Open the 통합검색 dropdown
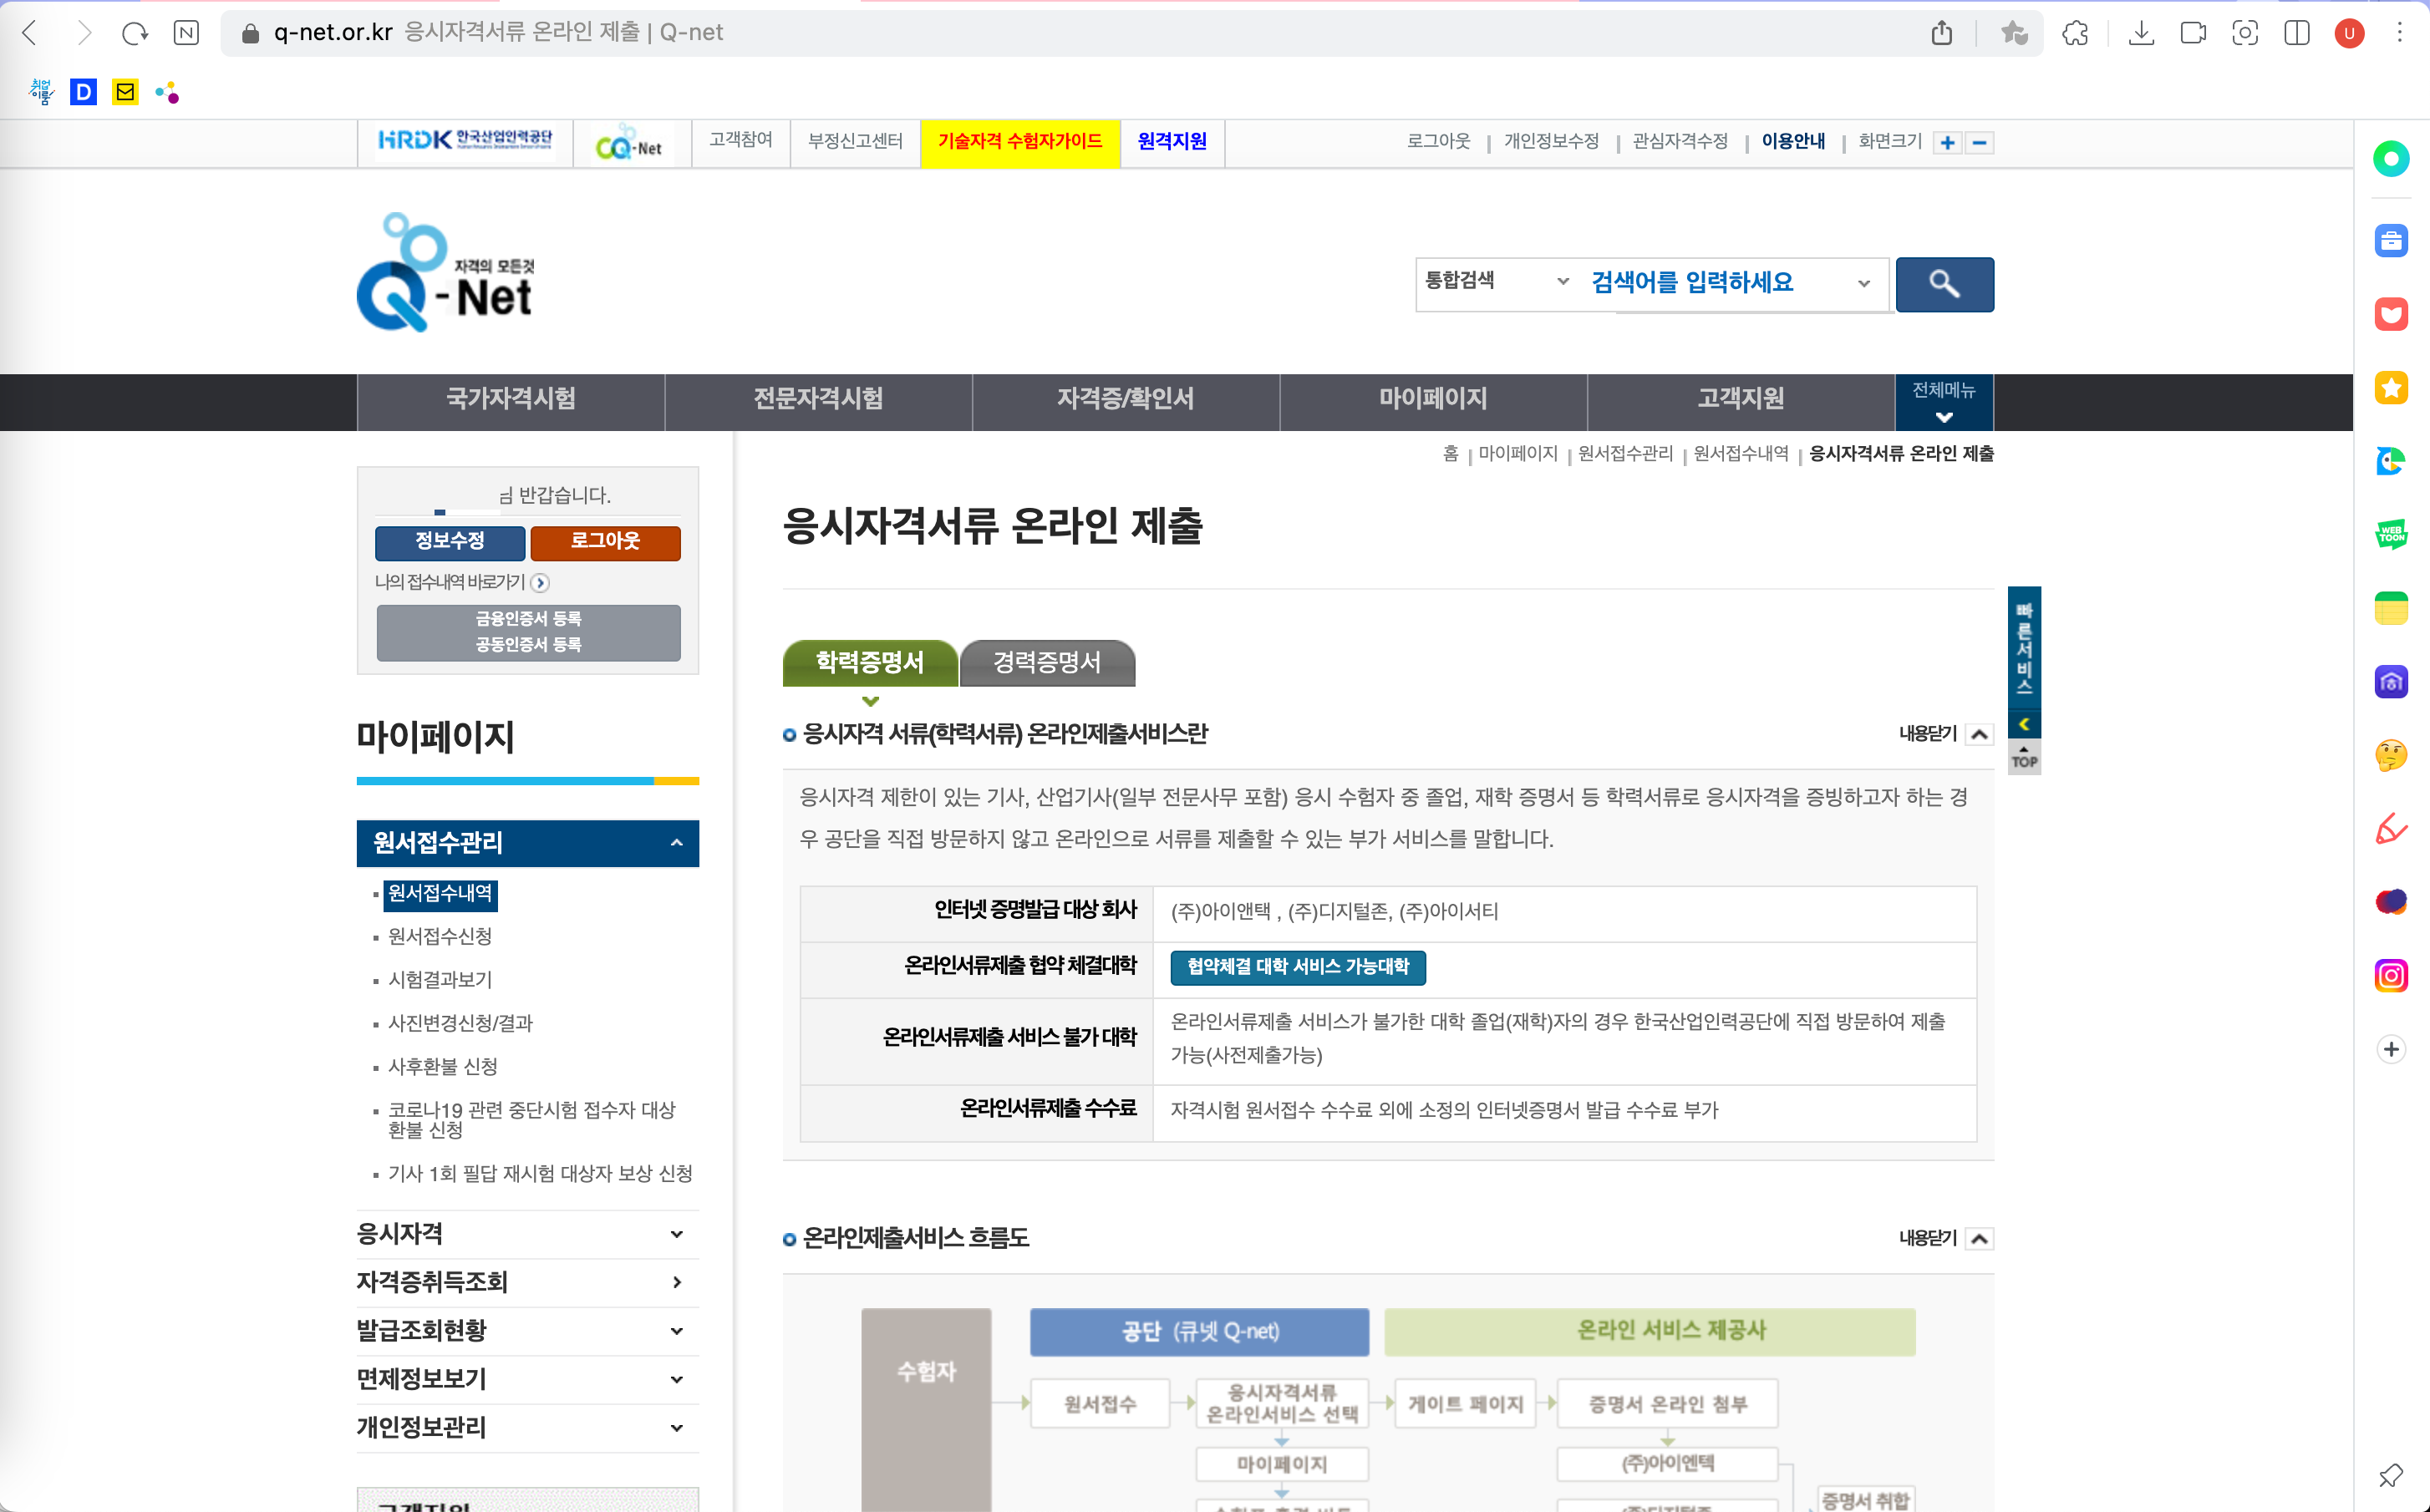 (1495, 281)
